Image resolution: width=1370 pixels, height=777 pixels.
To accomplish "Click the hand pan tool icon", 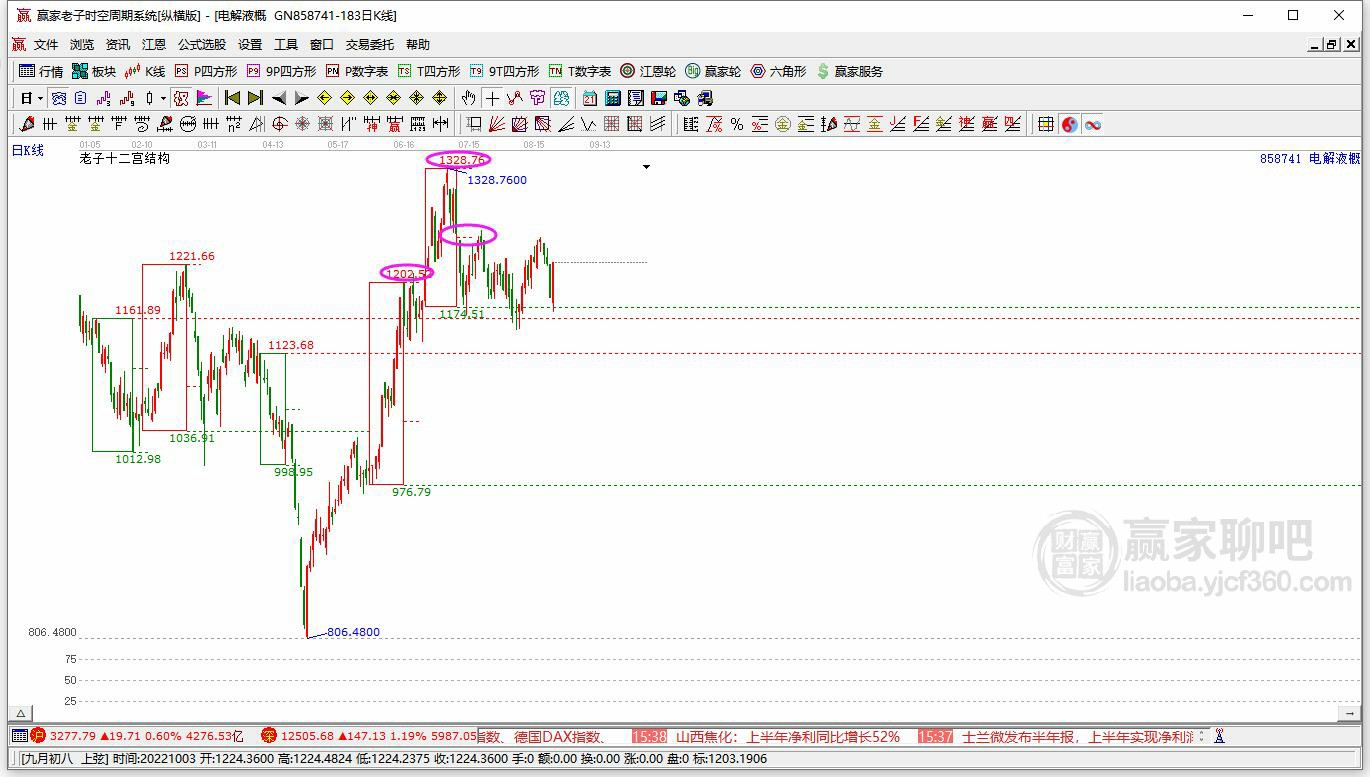I will [468, 98].
